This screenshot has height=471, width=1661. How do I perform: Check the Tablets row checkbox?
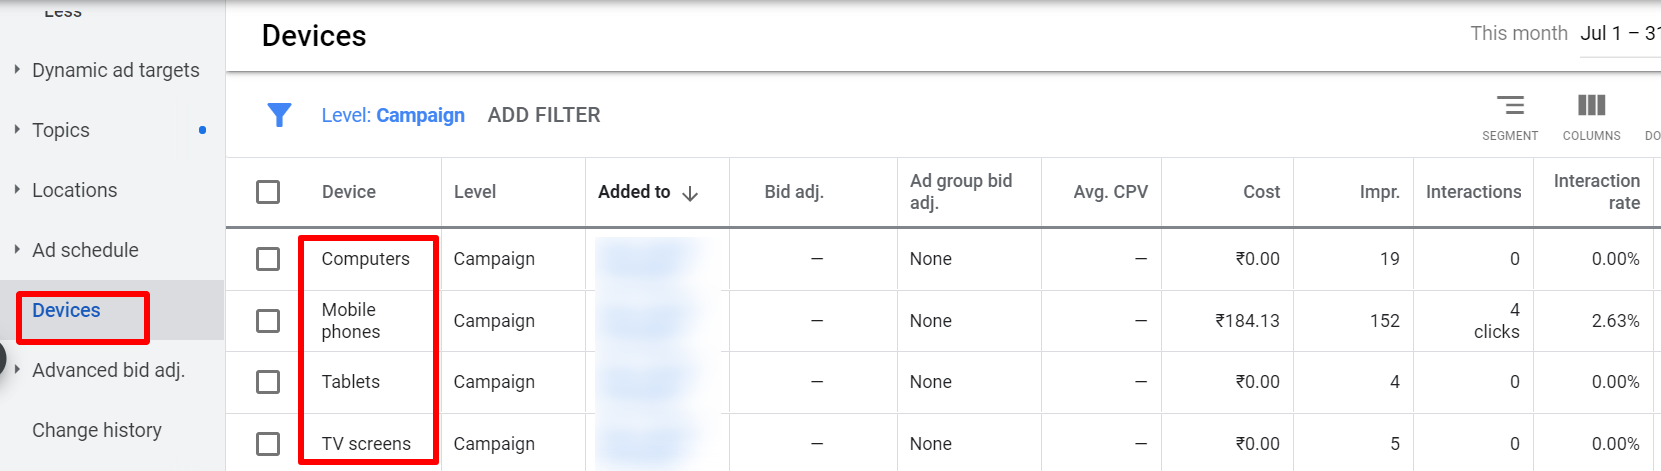point(268,382)
